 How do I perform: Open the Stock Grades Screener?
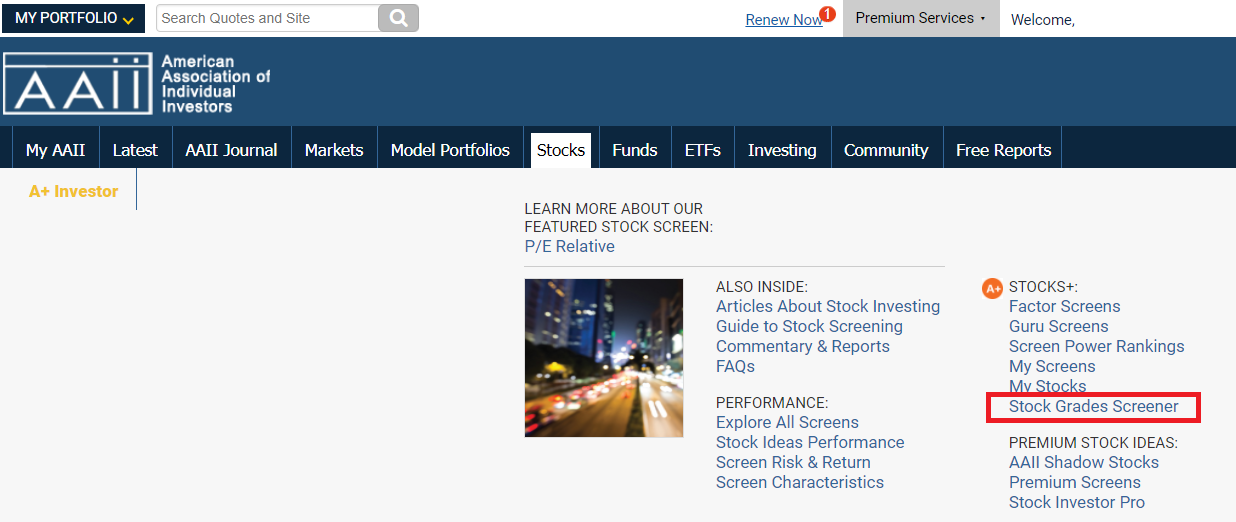1094,407
